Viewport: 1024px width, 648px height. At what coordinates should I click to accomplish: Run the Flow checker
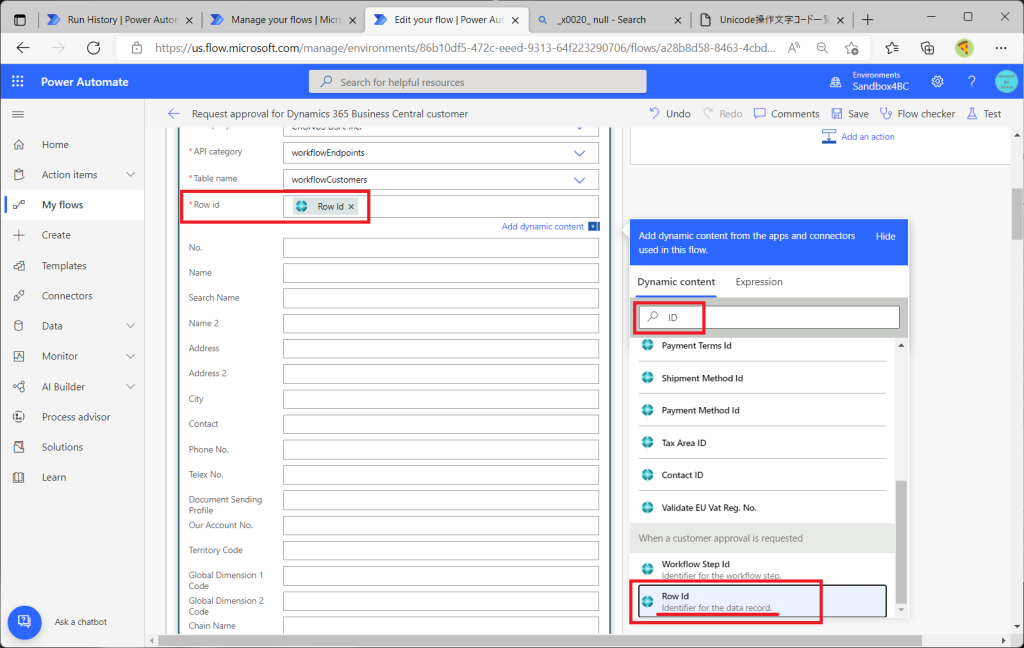click(918, 114)
